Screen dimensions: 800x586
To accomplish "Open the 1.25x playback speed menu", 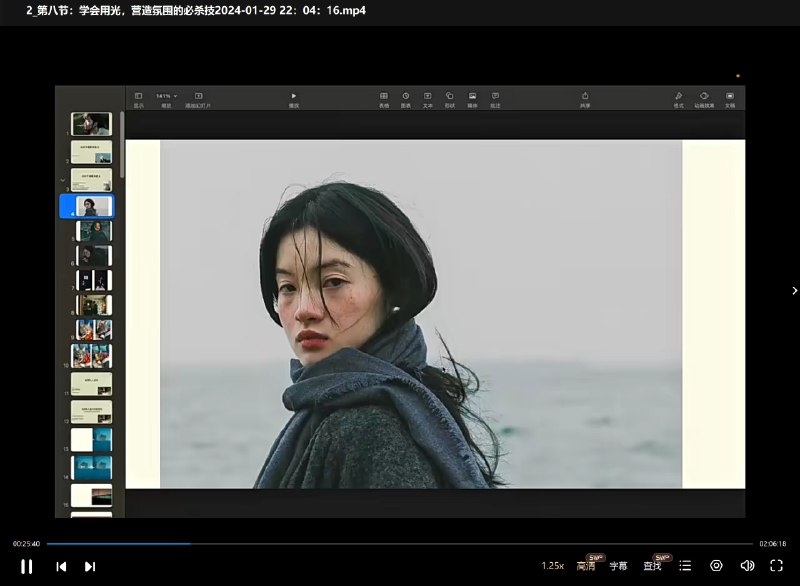I will click(553, 566).
